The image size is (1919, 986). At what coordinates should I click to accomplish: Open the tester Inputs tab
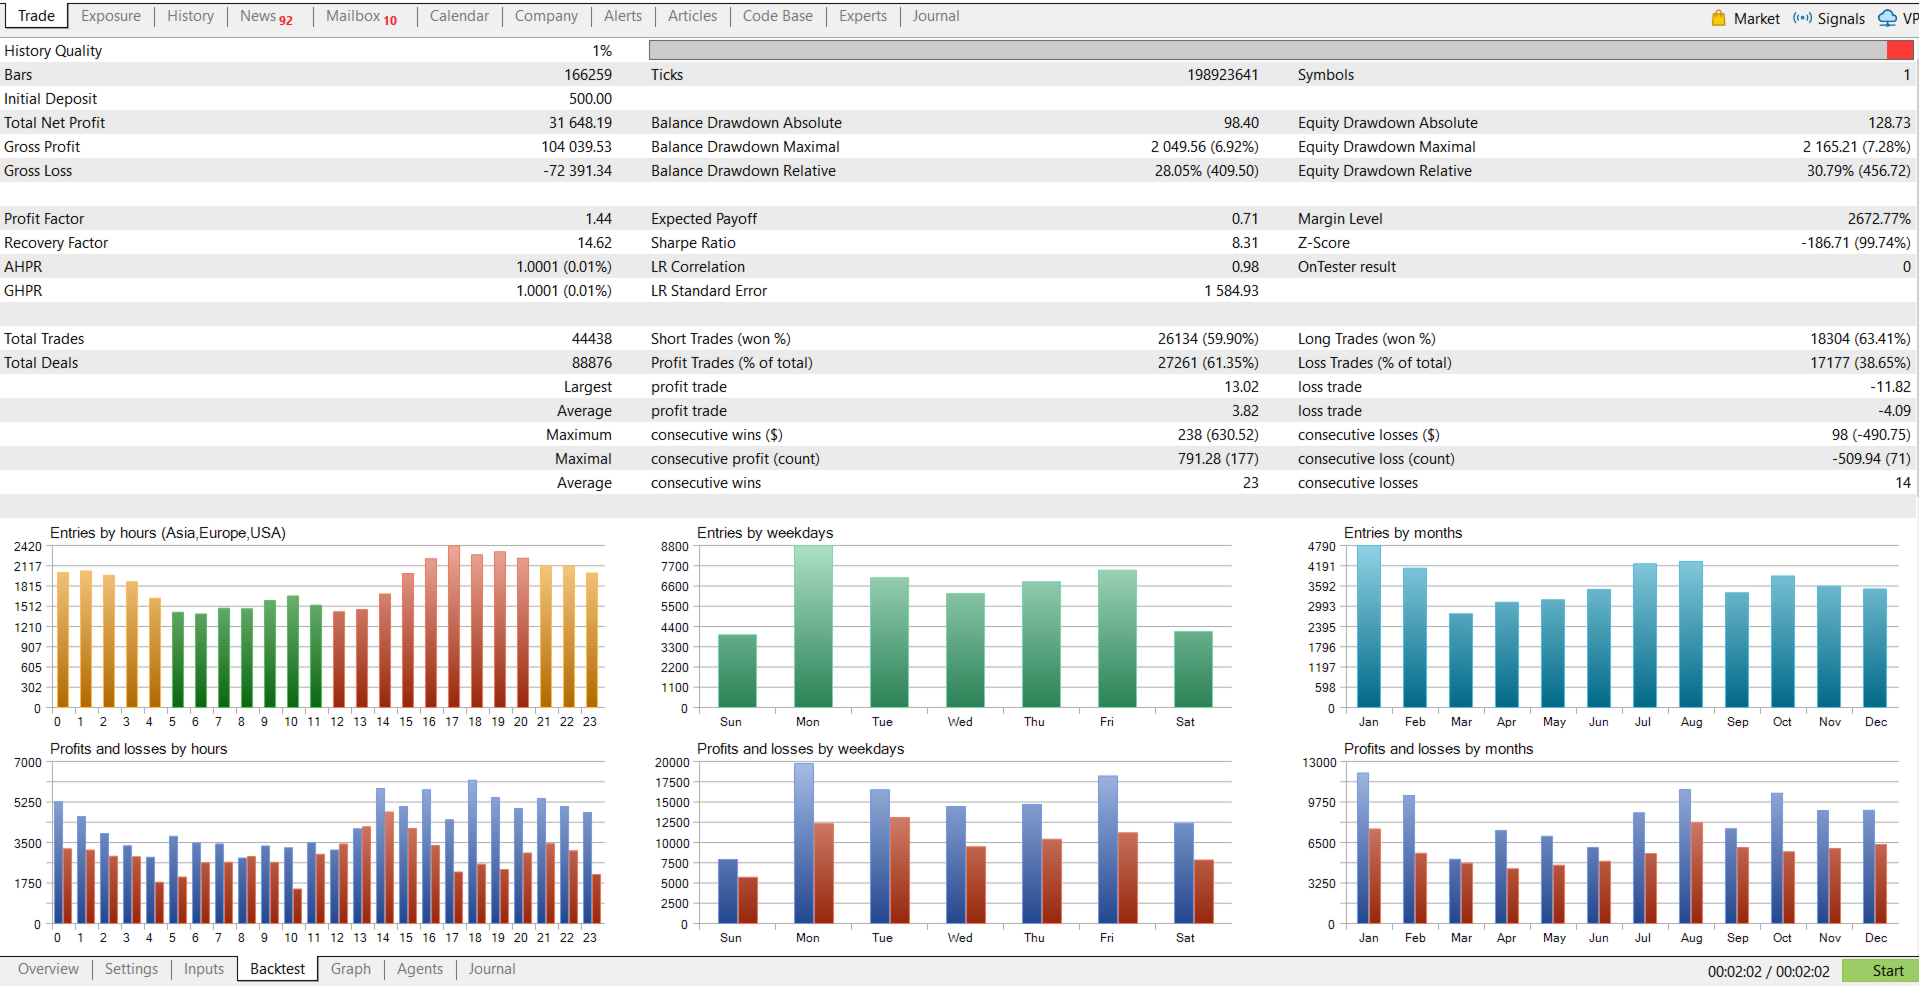204,969
